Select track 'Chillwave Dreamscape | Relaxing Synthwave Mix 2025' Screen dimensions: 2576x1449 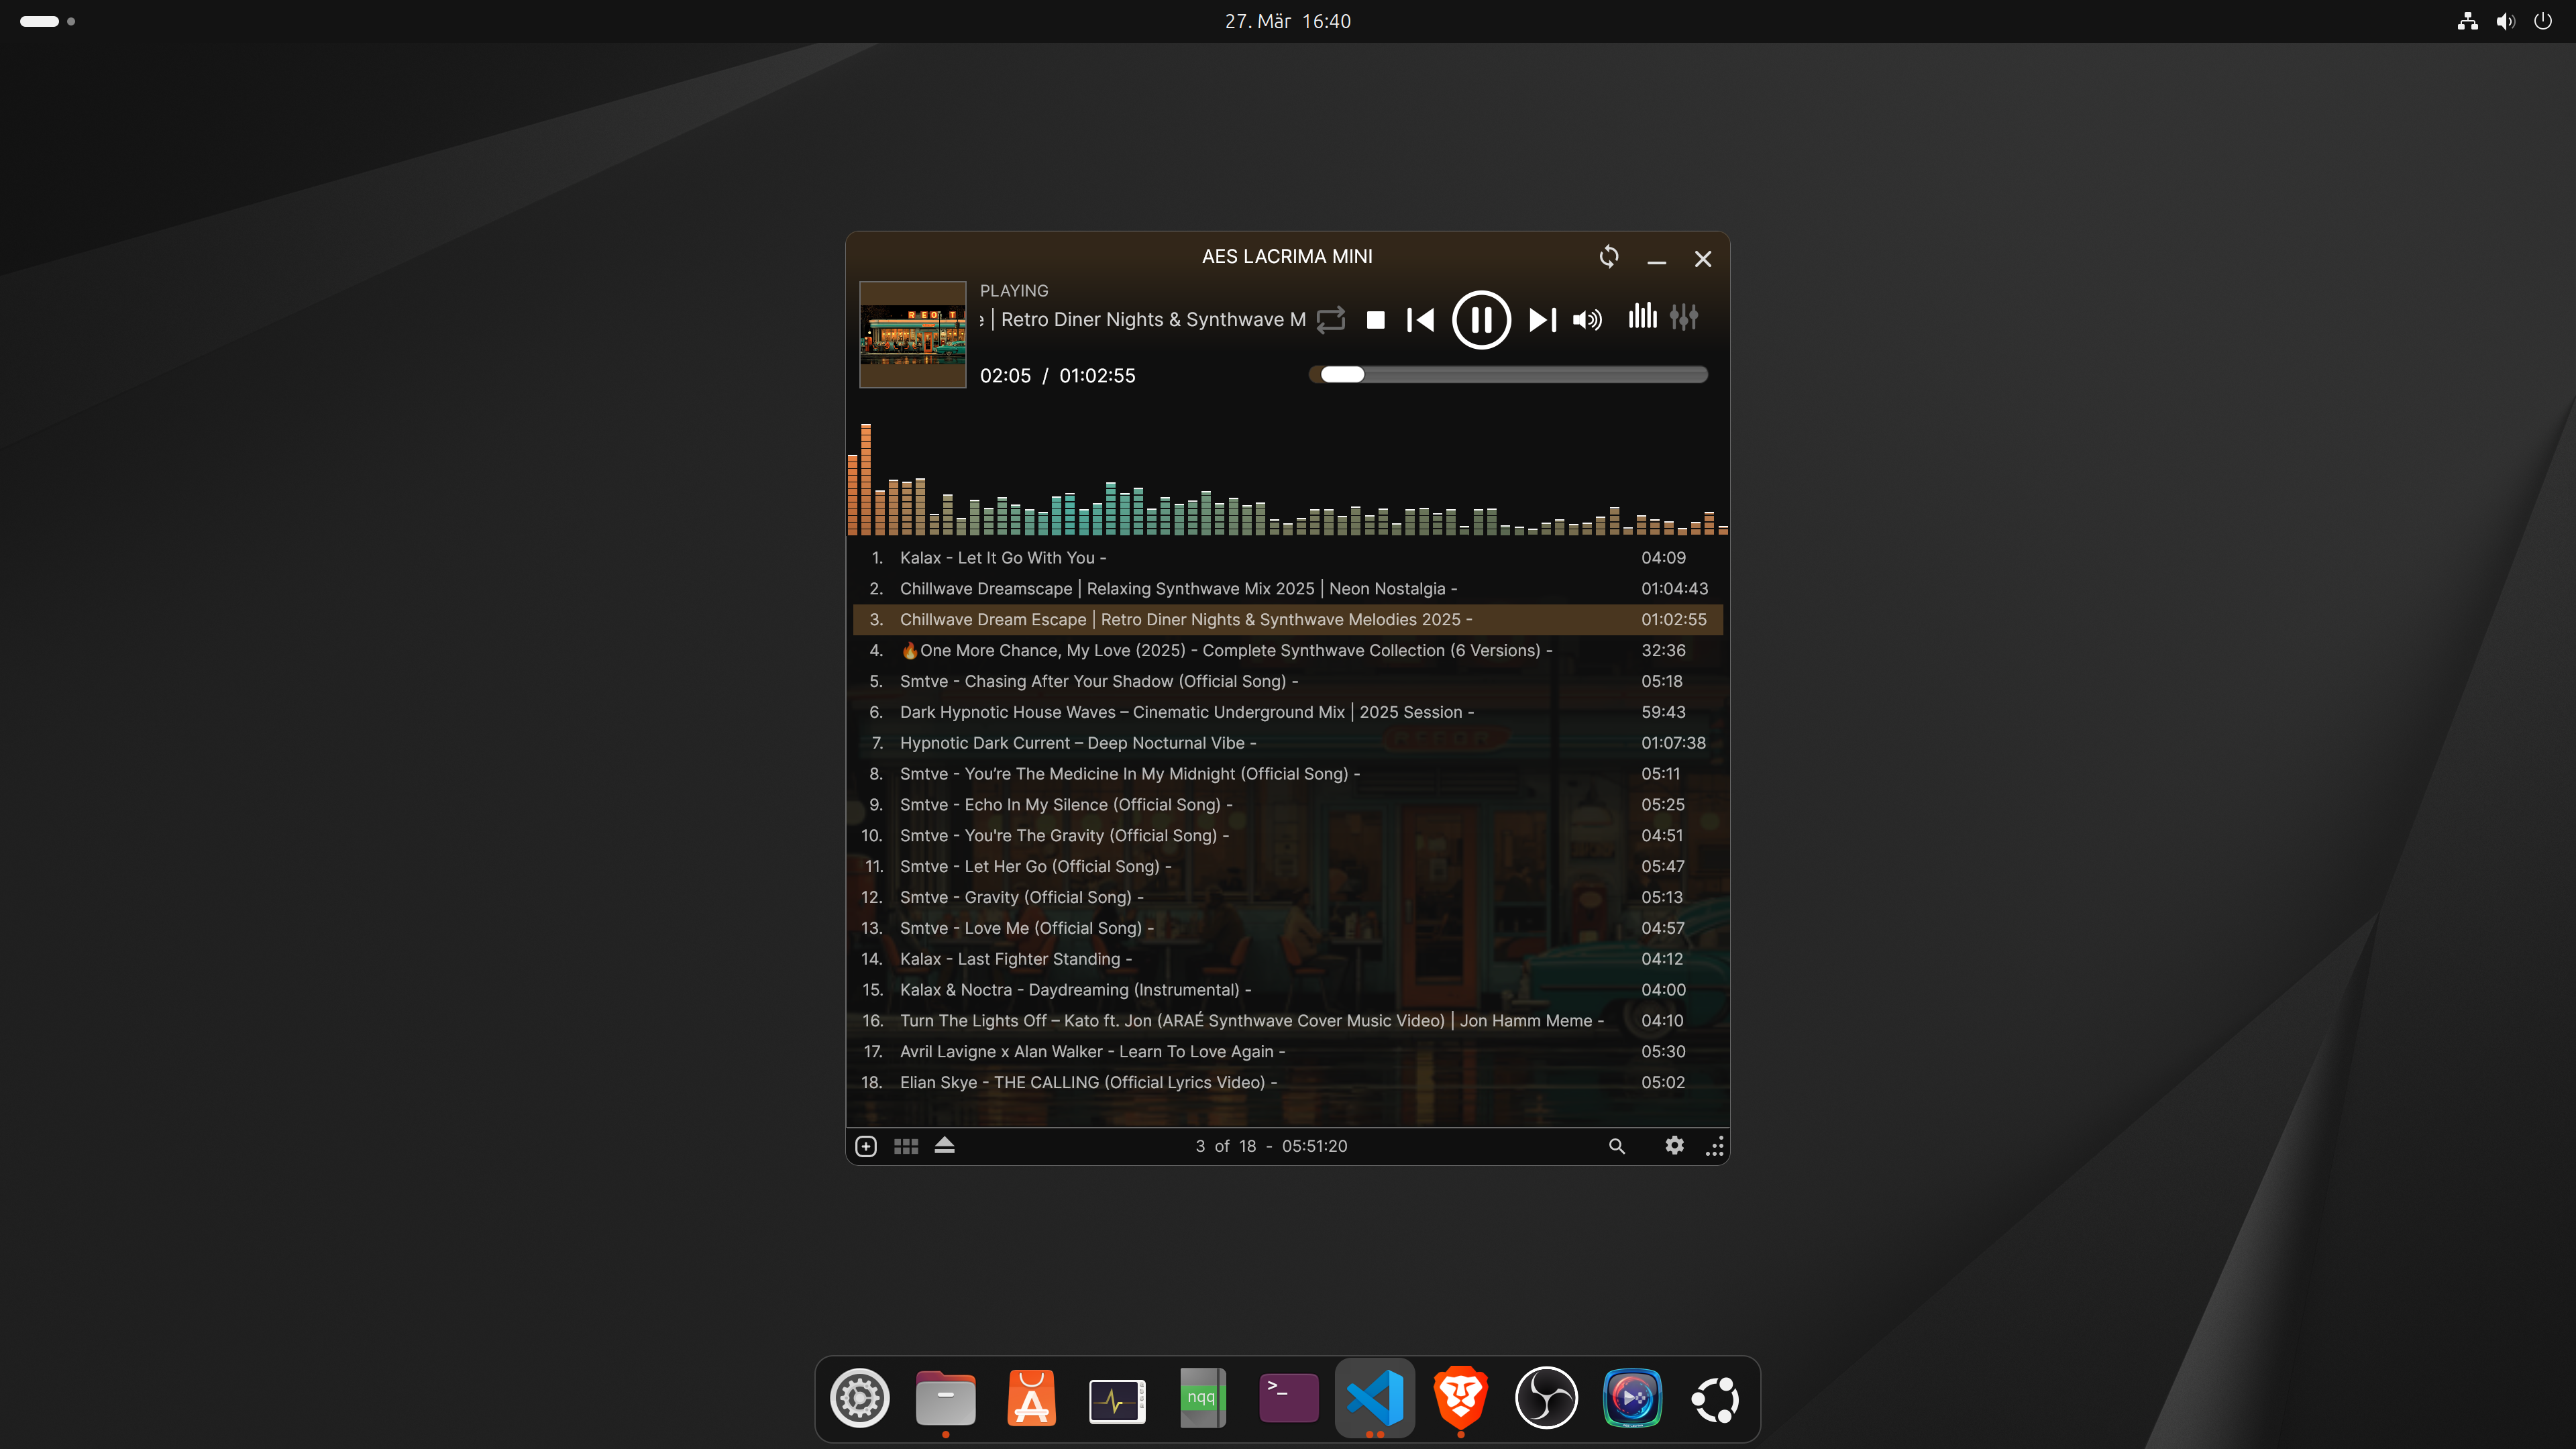coord(1288,589)
